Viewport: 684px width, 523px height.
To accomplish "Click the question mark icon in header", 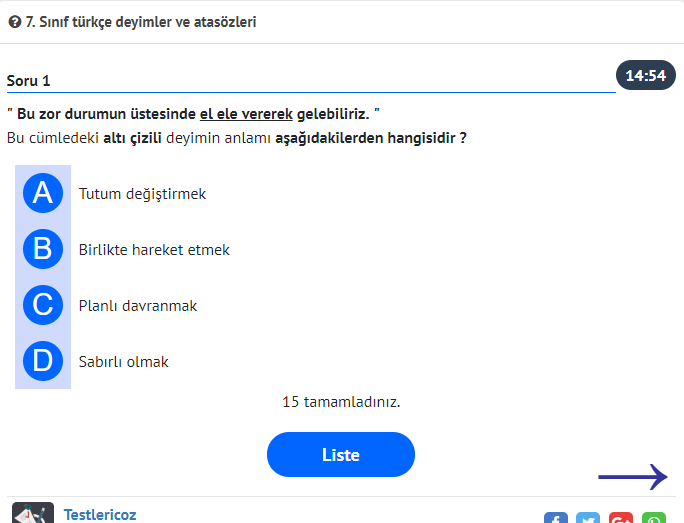I will point(15,21).
